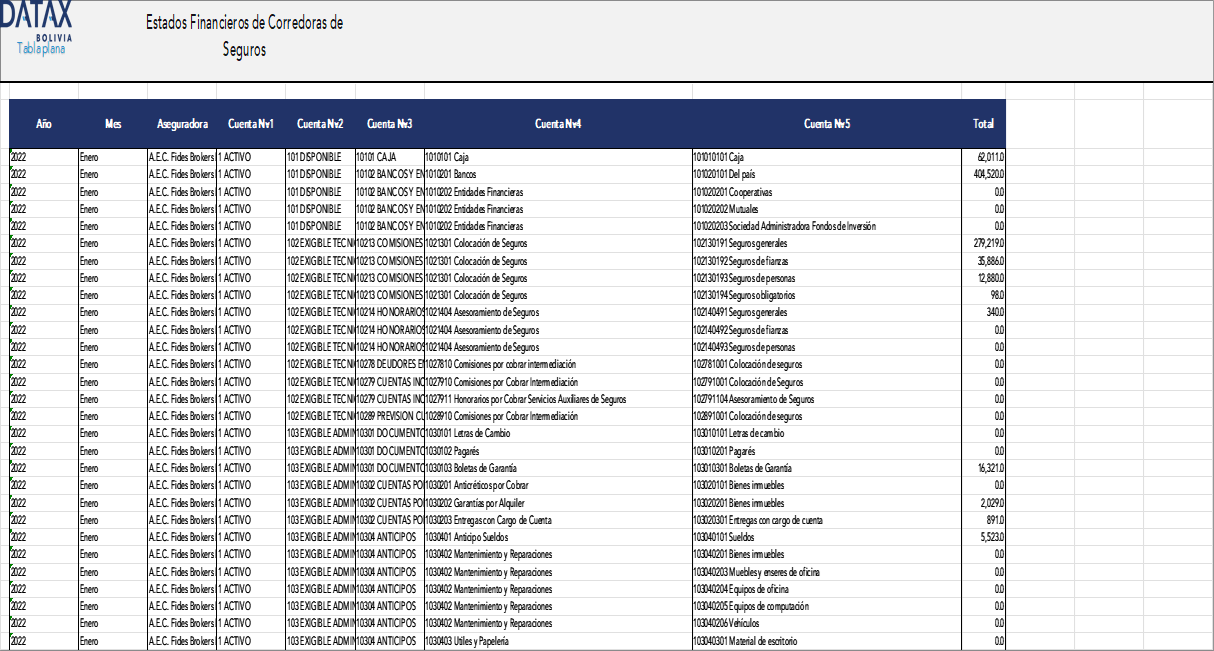
Task: Select the Estados Financieros de Corredoras title
Action: (x=244, y=36)
